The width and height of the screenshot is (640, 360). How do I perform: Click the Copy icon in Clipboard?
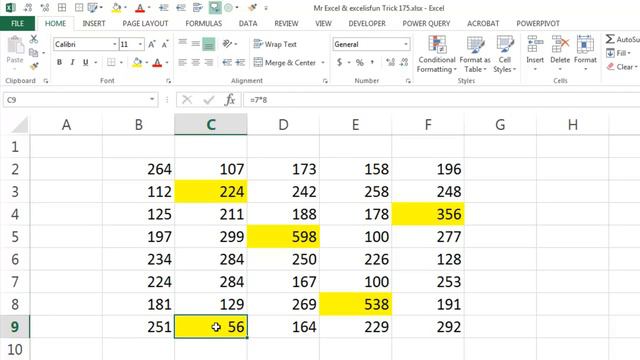(x=33, y=53)
